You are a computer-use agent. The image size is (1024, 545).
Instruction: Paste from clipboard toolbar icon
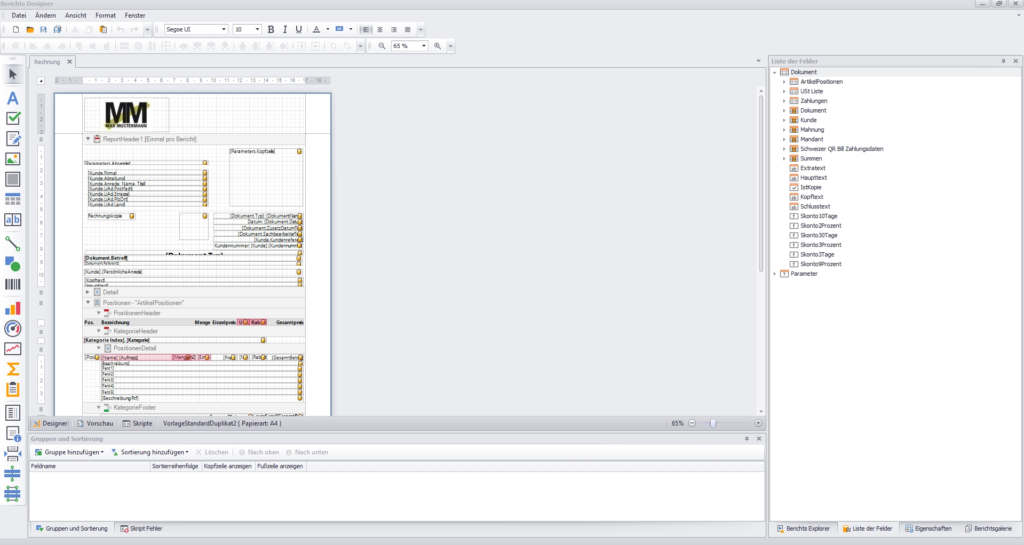[103, 29]
